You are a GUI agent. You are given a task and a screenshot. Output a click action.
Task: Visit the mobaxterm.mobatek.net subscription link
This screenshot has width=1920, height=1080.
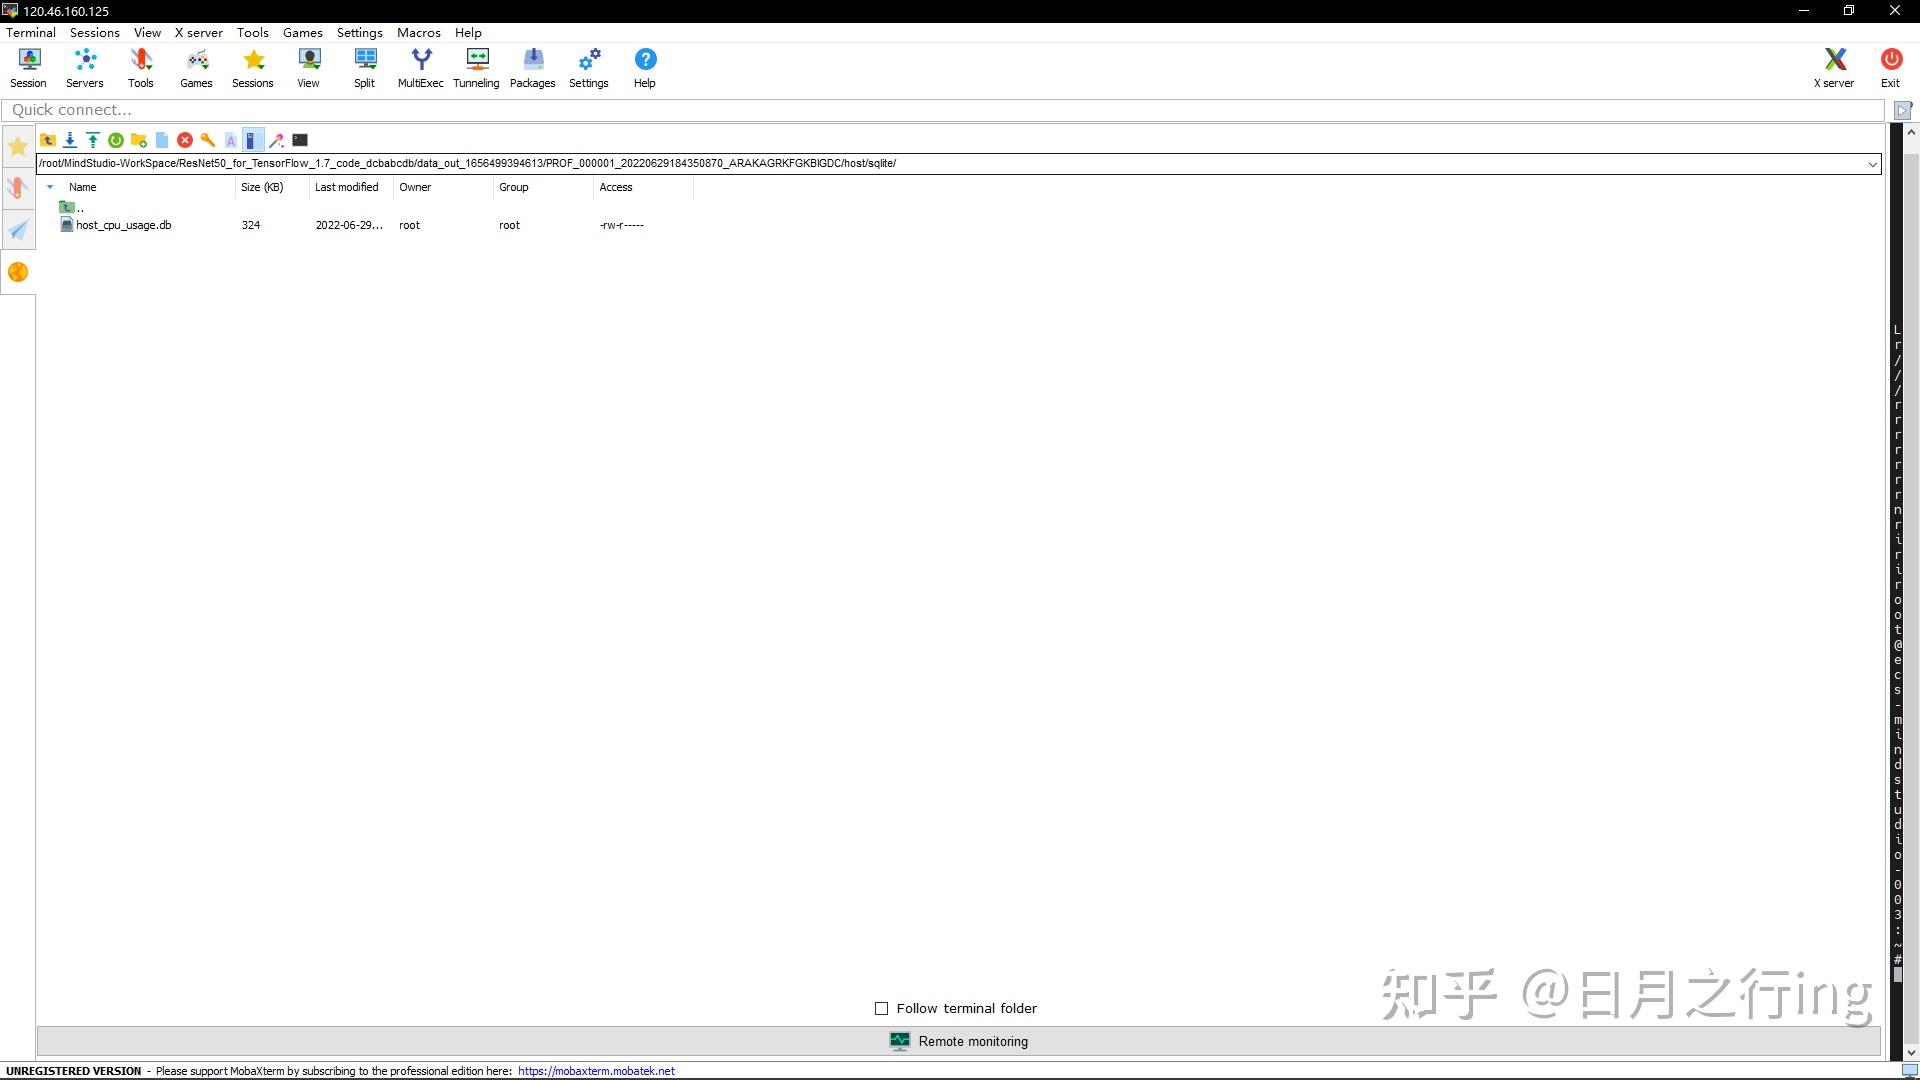[595, 1070]
